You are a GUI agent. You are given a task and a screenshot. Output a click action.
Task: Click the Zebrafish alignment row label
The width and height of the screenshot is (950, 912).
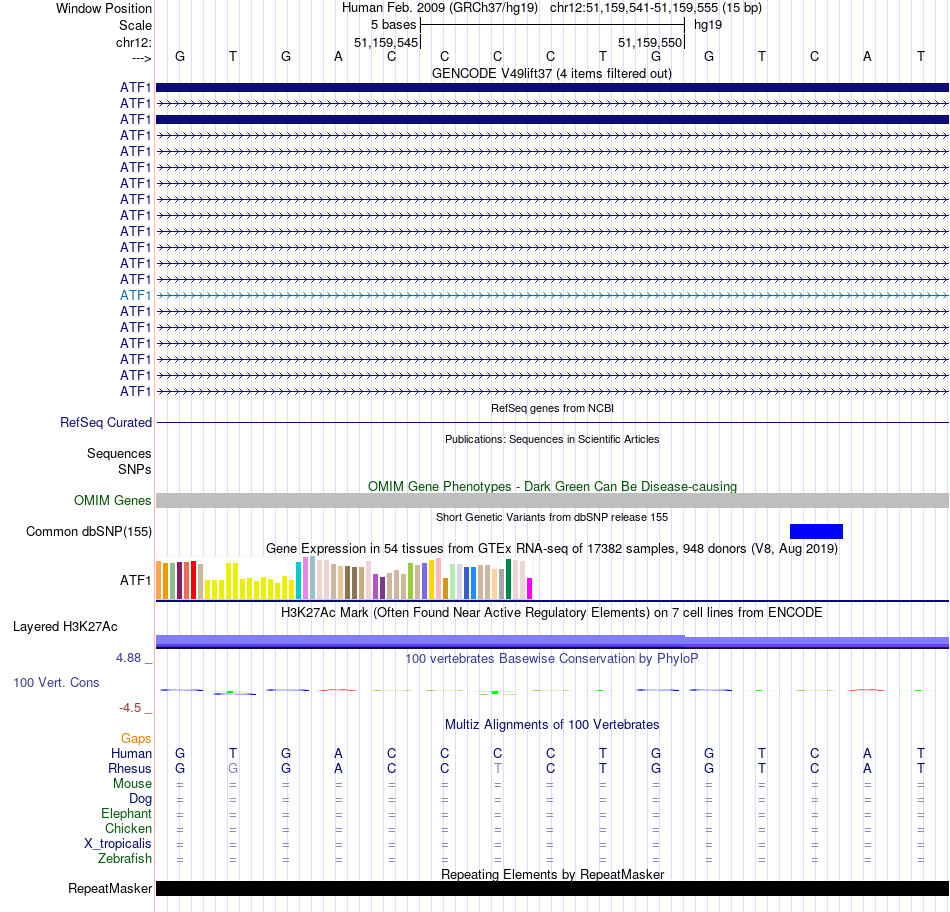coord(125,859)
